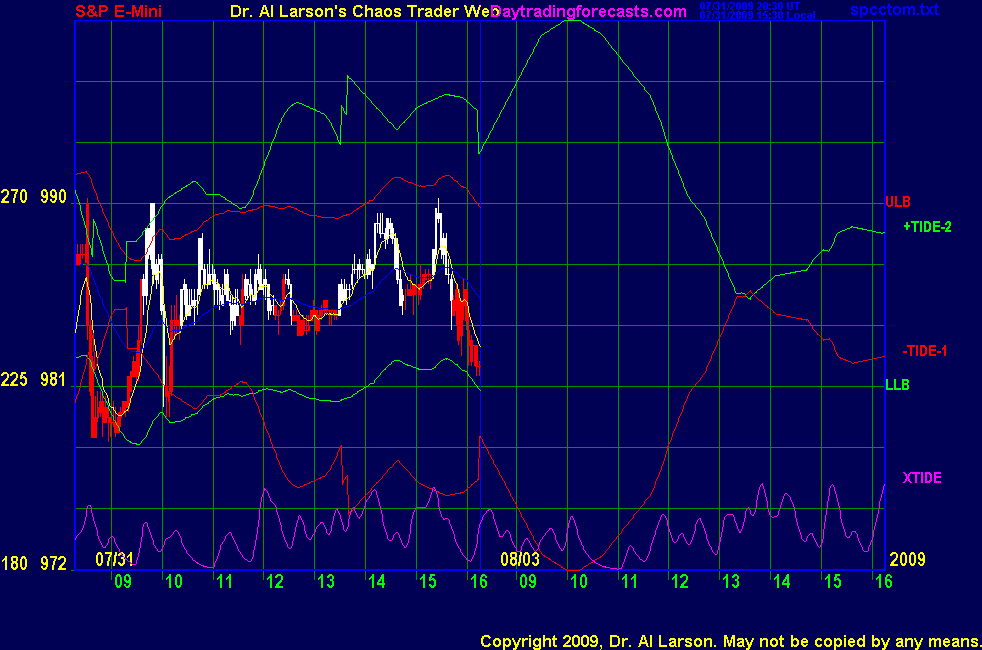Select the "07/31/2009 20:30 UT" timestamp

coord(750,6)
